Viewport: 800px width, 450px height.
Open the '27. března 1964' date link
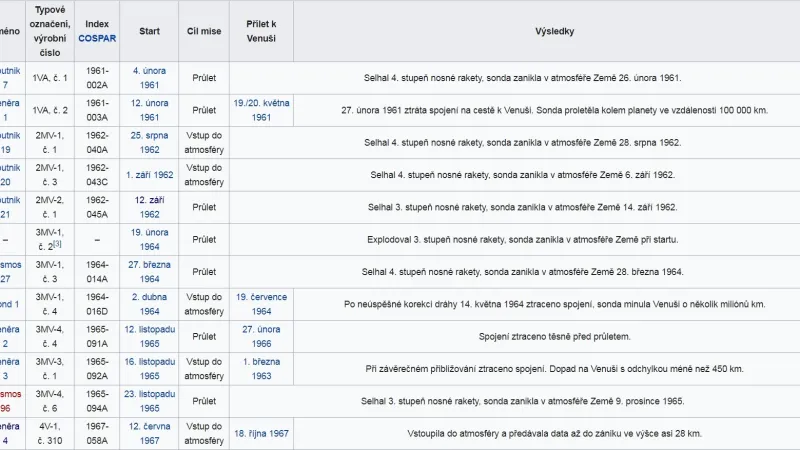pyautogui.click(x=149, y=272)
